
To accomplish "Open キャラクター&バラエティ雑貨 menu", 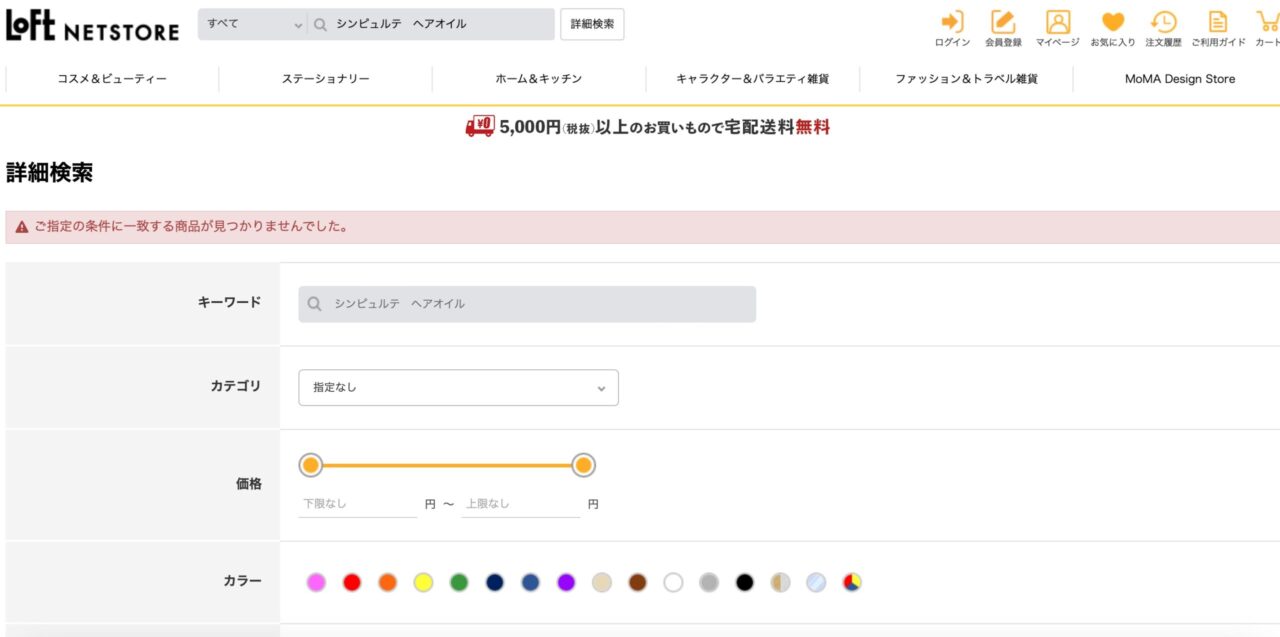I will [x=753, y=79].
